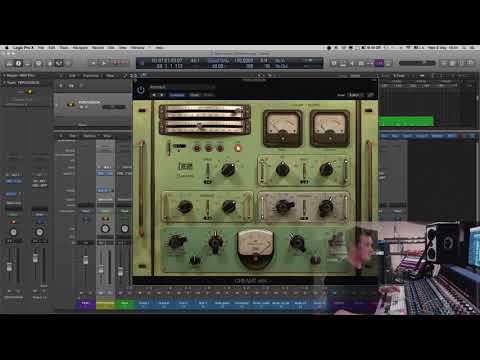Collapse the Region MIDI Thru inspector section
Image resolution: width=480 pixels, height=360 pixels.
pos(4,76)
